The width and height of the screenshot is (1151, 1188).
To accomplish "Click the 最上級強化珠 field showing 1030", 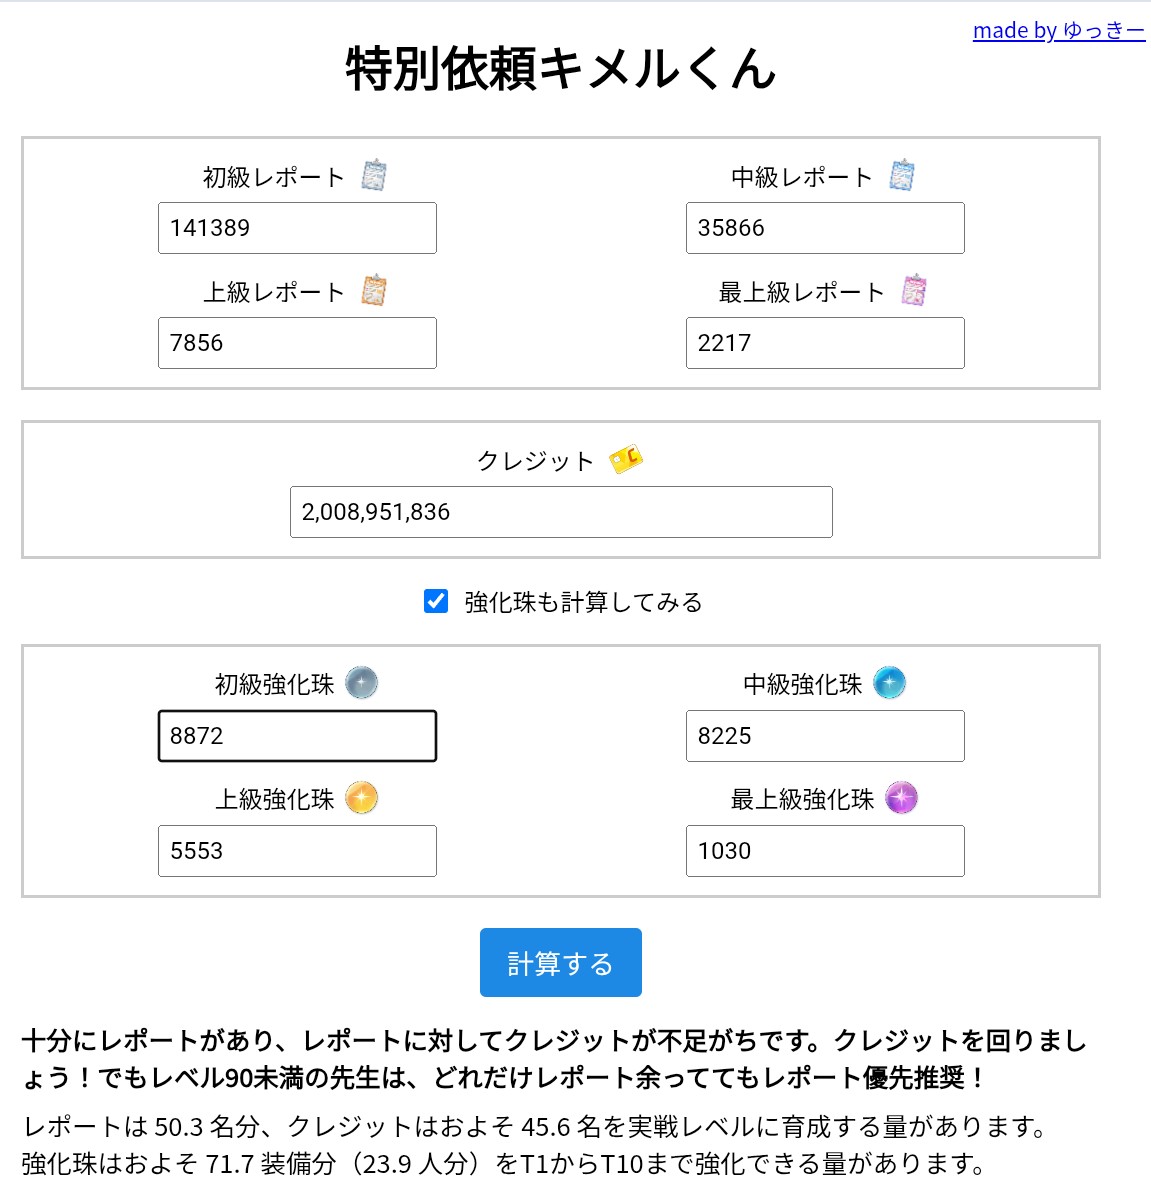I will tap(825, 851).
